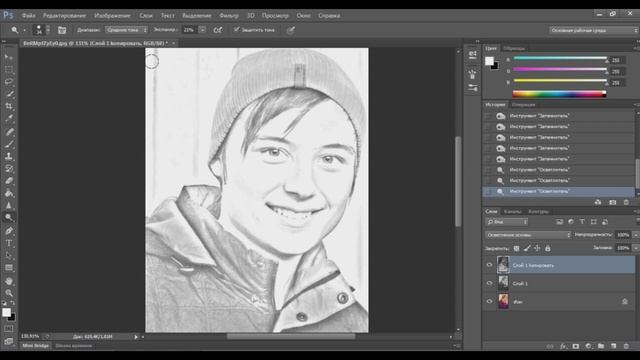640x360 pixels.
Task: Select the Clone Stamp tool
Action: 9,156
